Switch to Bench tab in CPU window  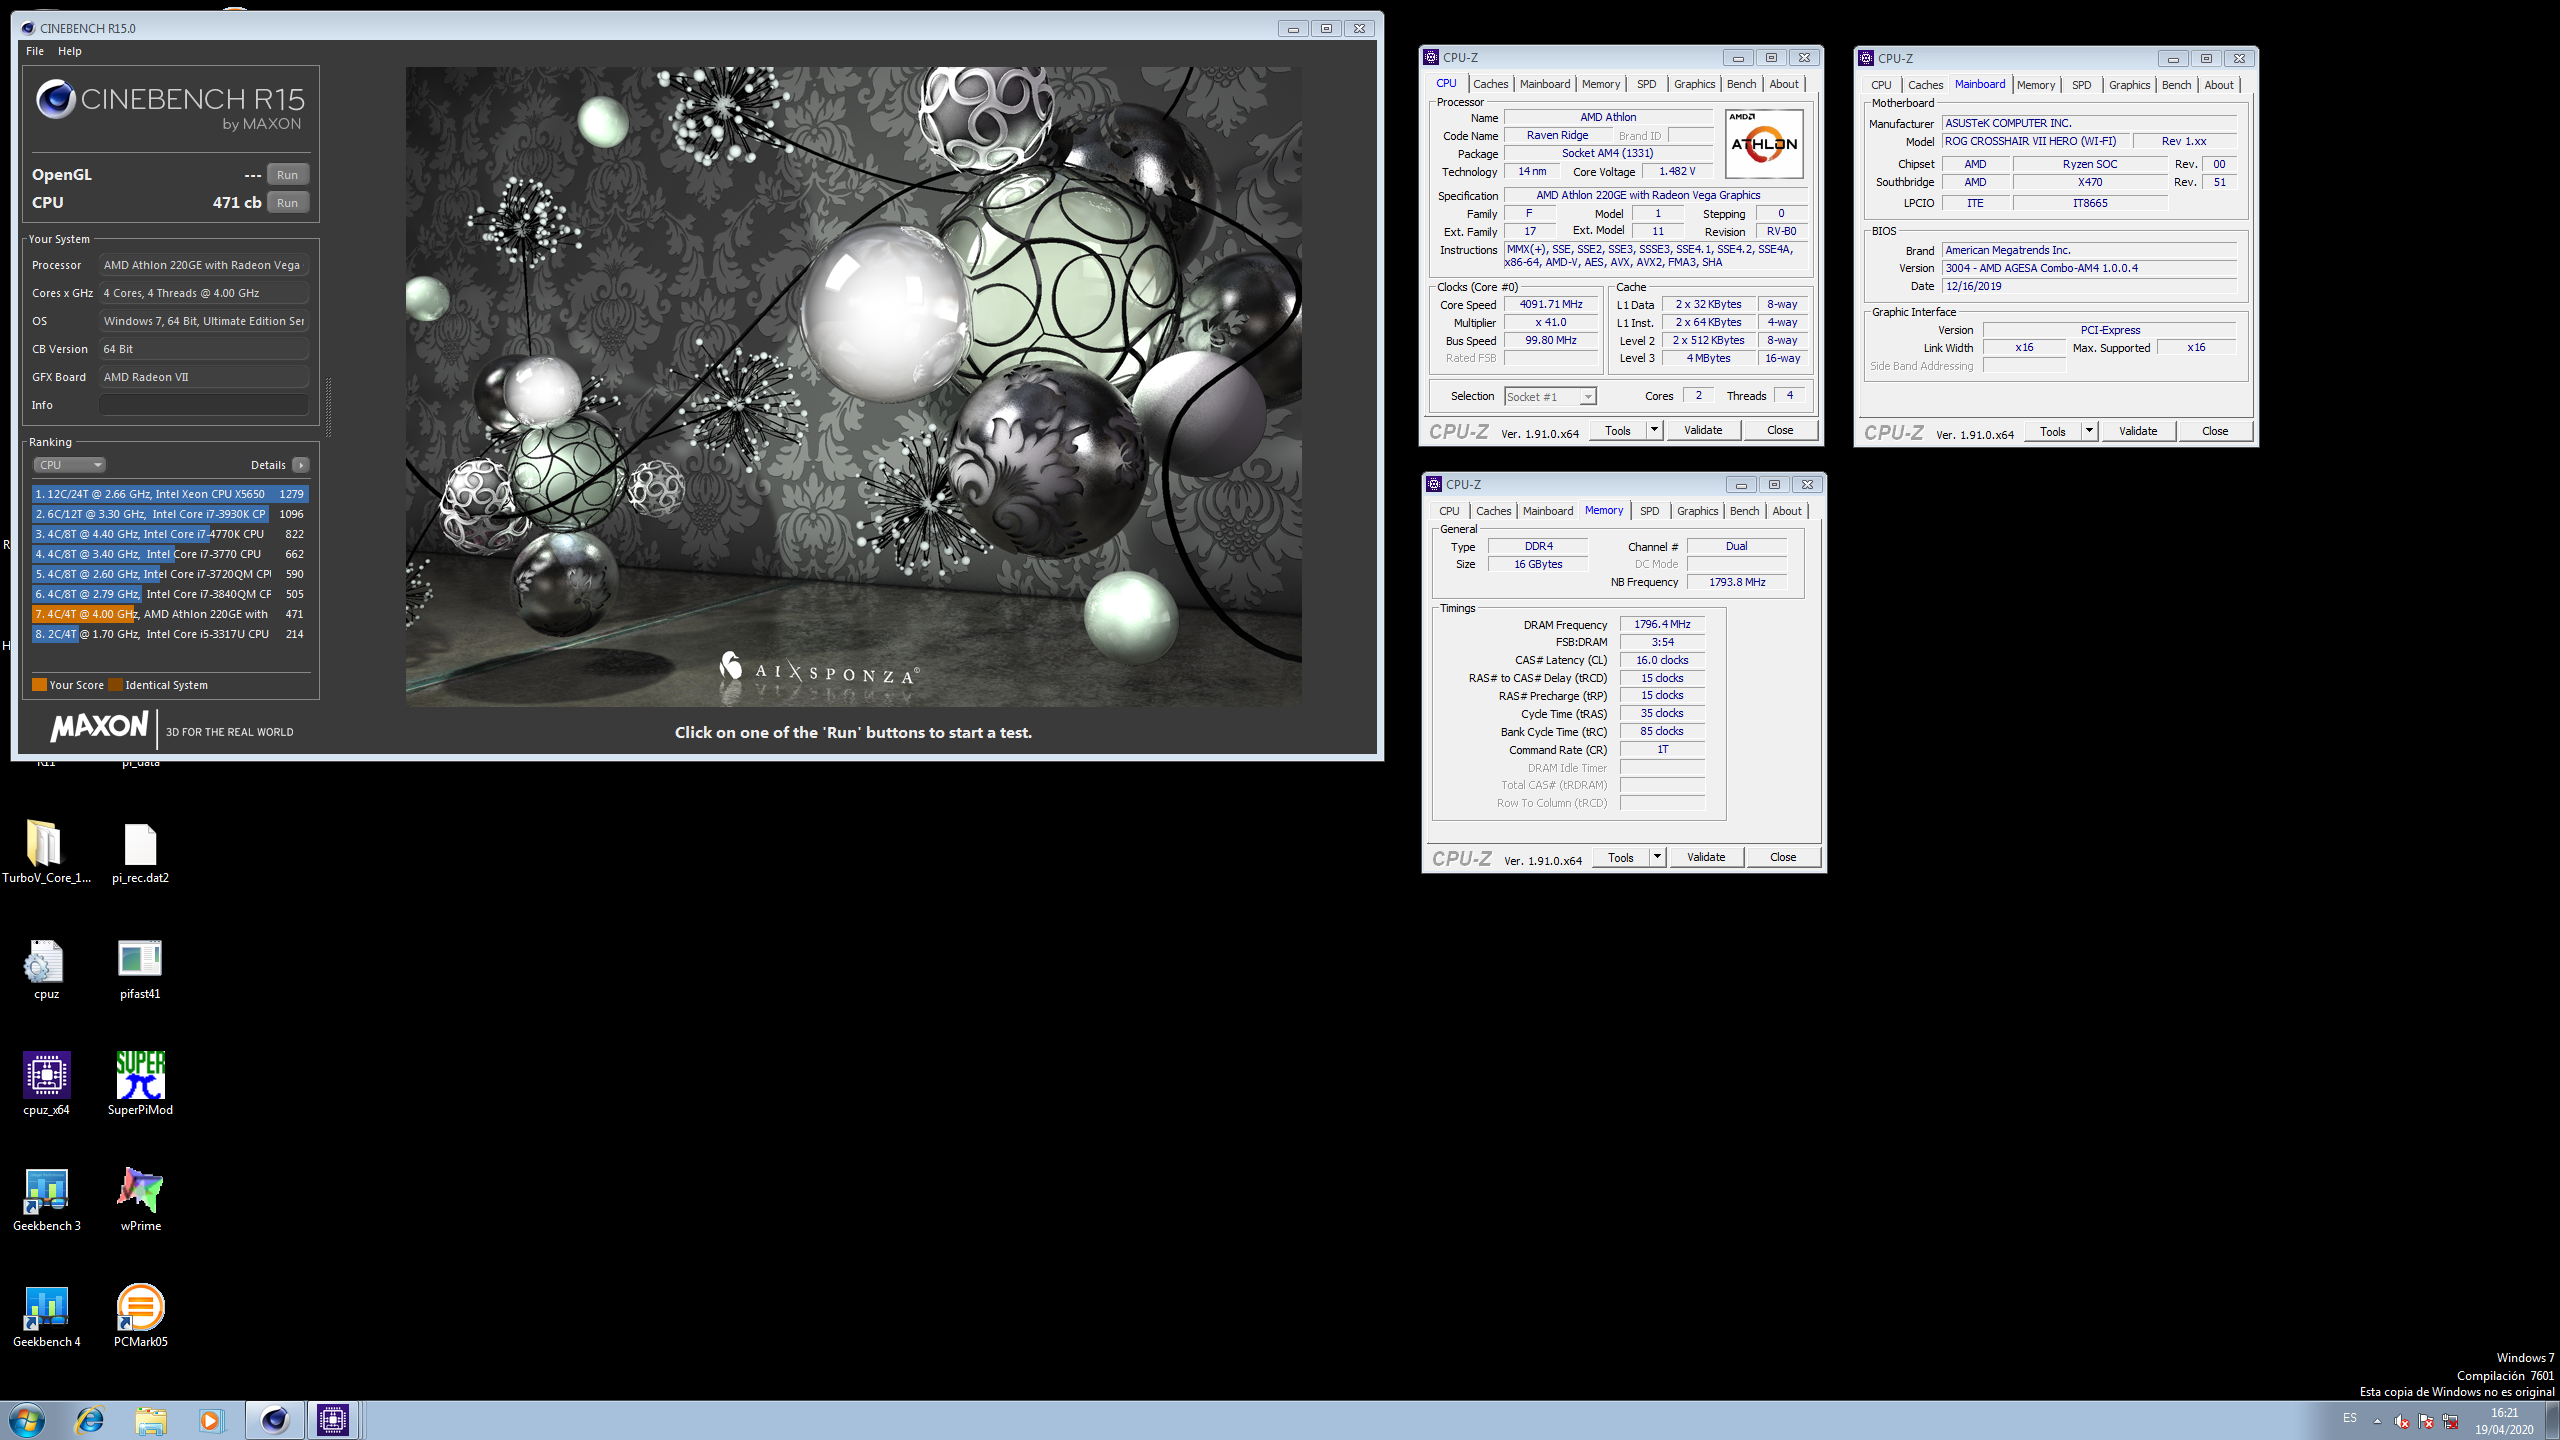(x=1741, y=84)
